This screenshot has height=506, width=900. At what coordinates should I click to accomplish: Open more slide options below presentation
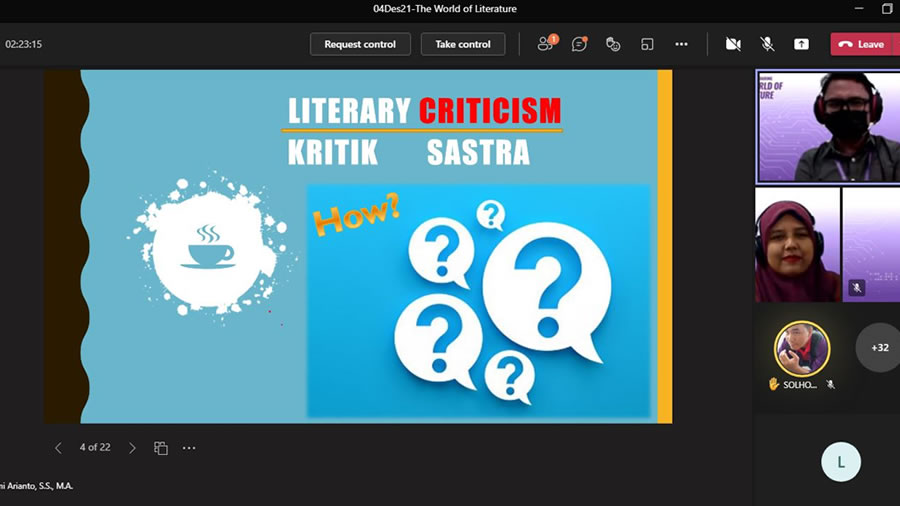pos(189,448)
